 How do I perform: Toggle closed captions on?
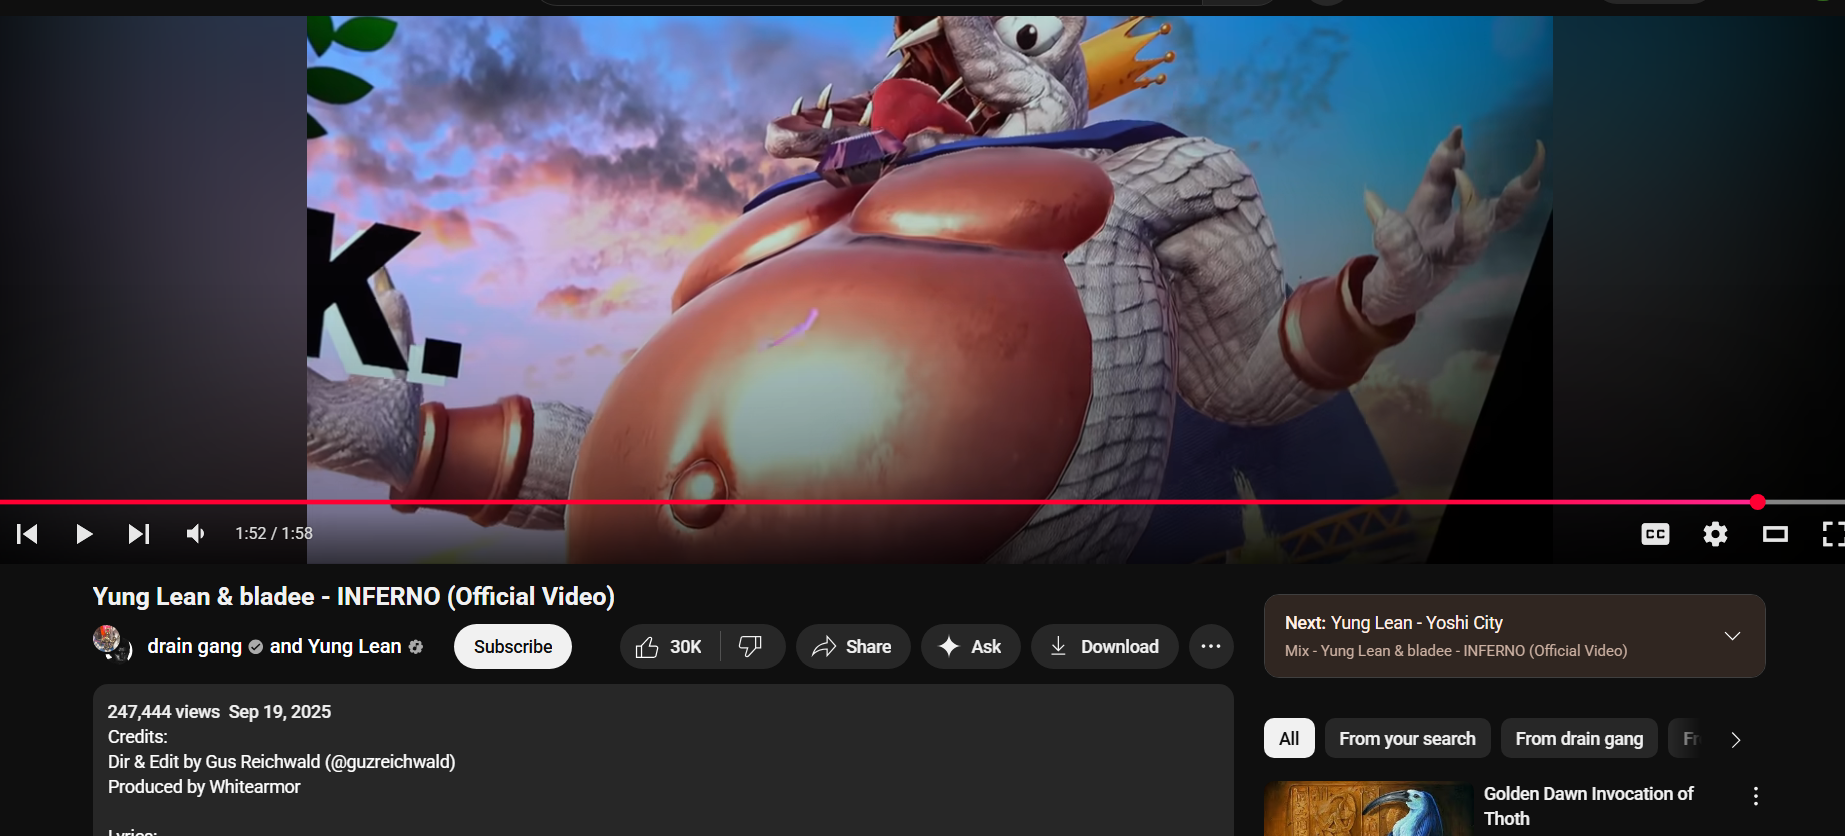tap(1655, 534)
